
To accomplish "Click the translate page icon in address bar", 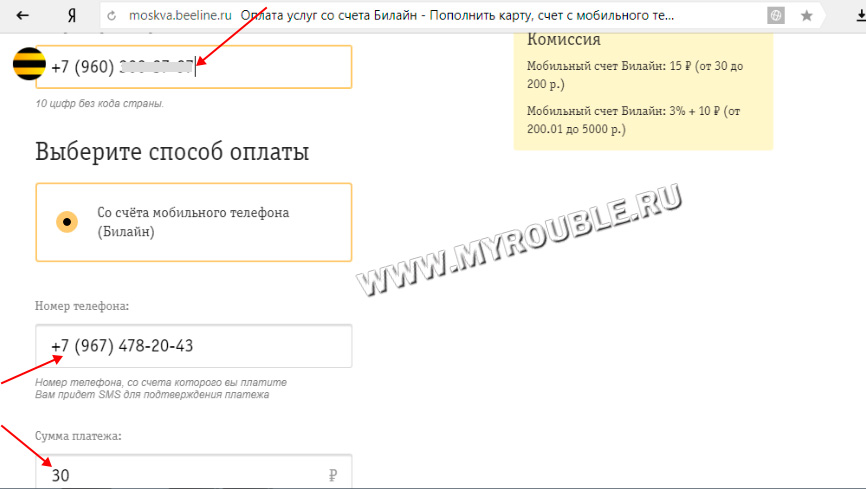I will tap(776, 16).
